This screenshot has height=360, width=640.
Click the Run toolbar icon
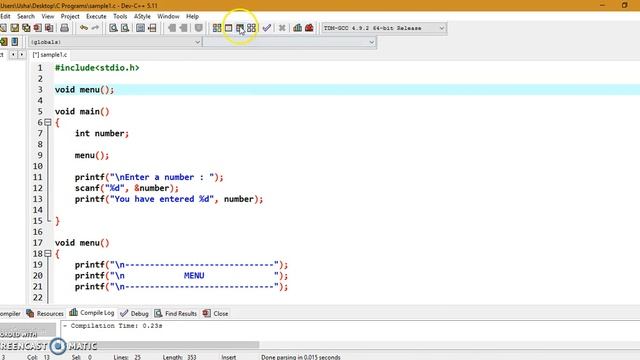(229, 28)
